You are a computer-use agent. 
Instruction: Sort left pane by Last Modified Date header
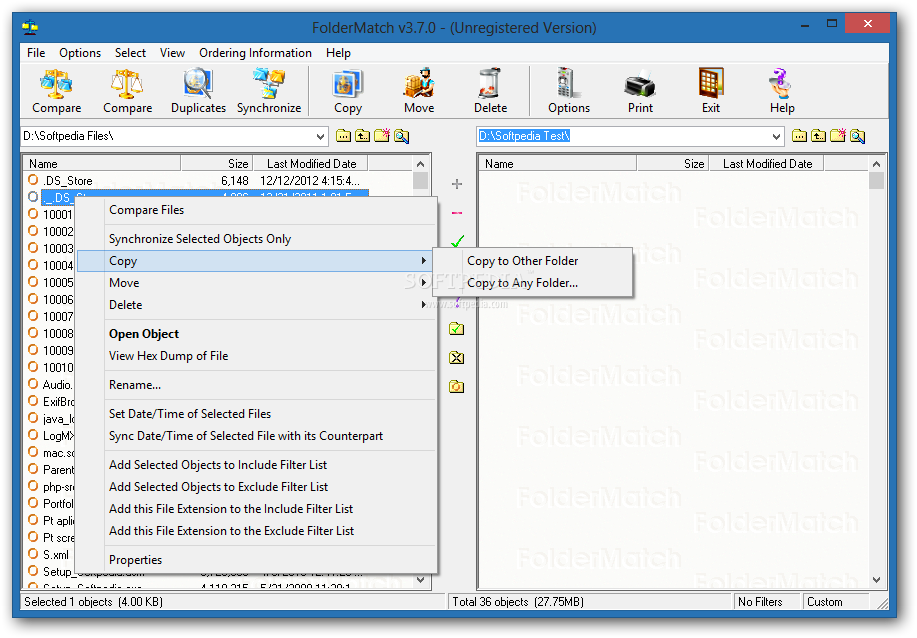point(311,164)
